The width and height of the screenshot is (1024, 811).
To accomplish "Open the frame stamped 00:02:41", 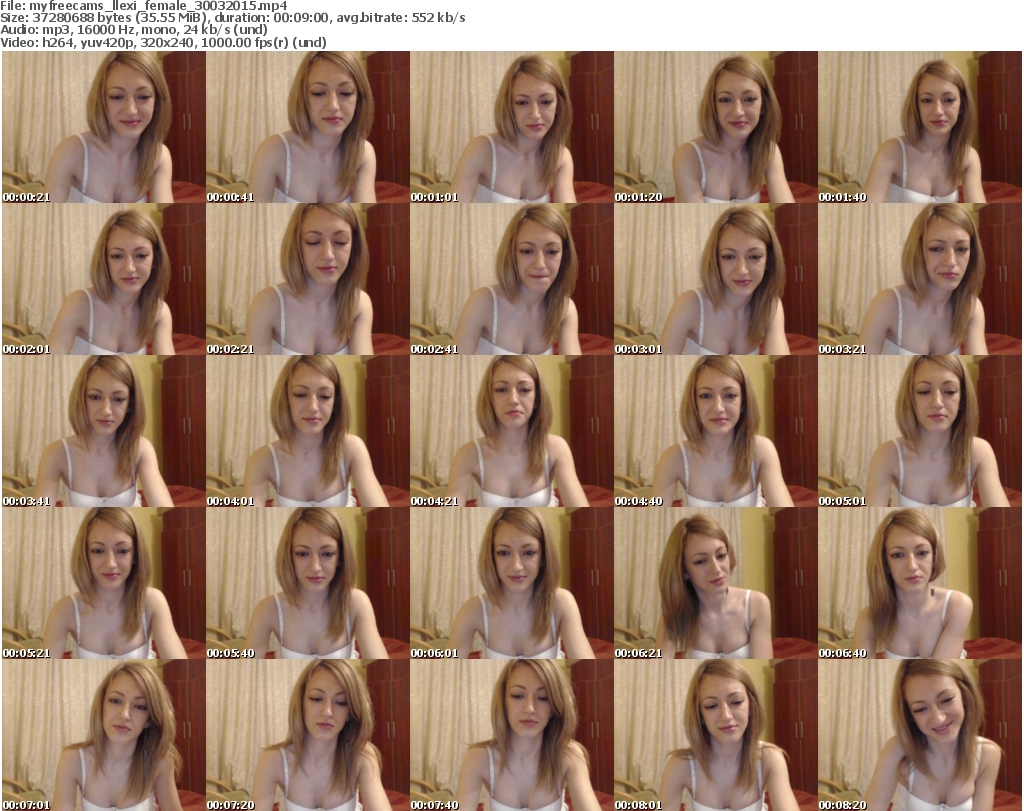I will (x=511, y=279).
